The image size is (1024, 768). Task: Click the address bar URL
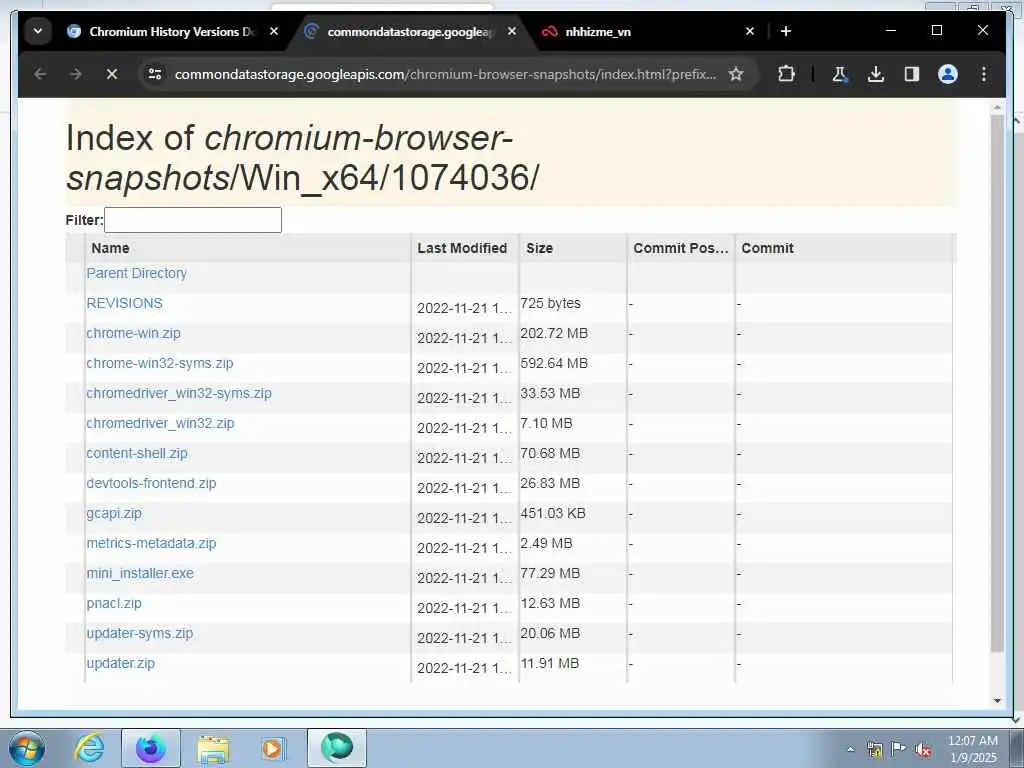[x=445, y=74]
